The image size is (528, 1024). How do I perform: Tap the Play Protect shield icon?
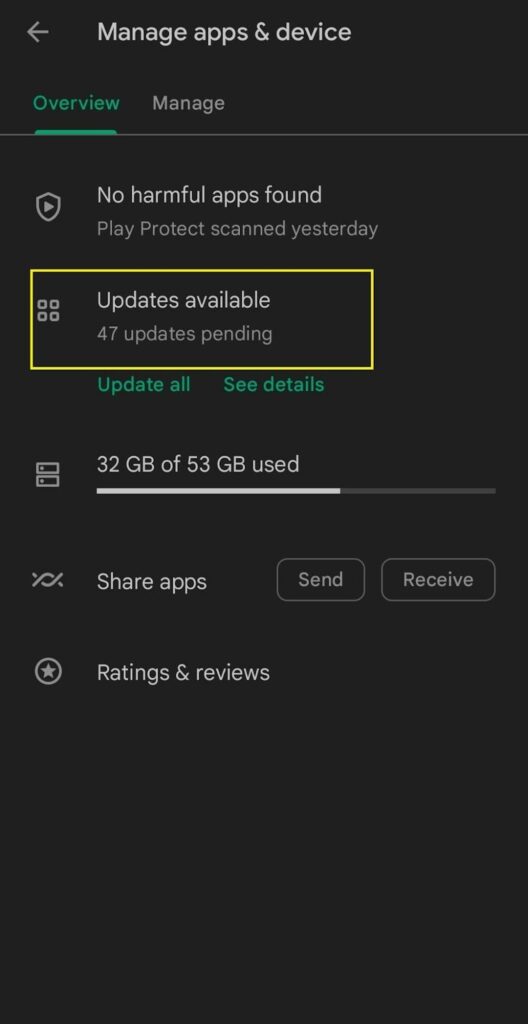point(48,208)
